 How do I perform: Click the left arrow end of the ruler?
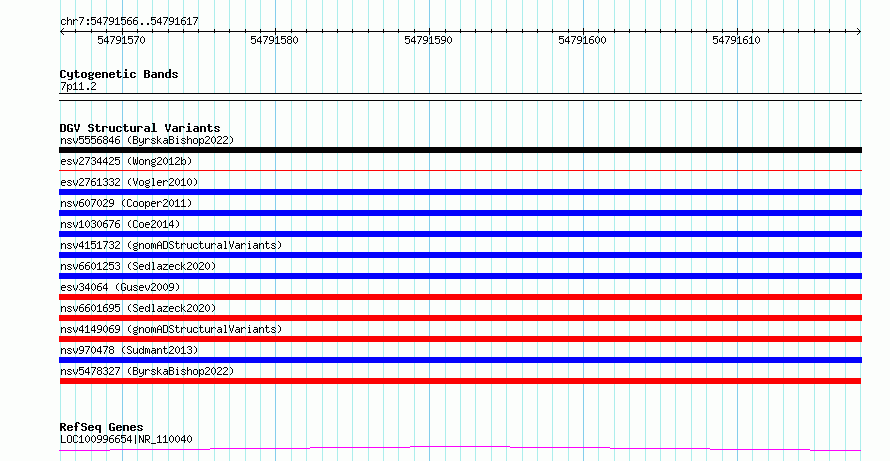(x=62, y=31)
